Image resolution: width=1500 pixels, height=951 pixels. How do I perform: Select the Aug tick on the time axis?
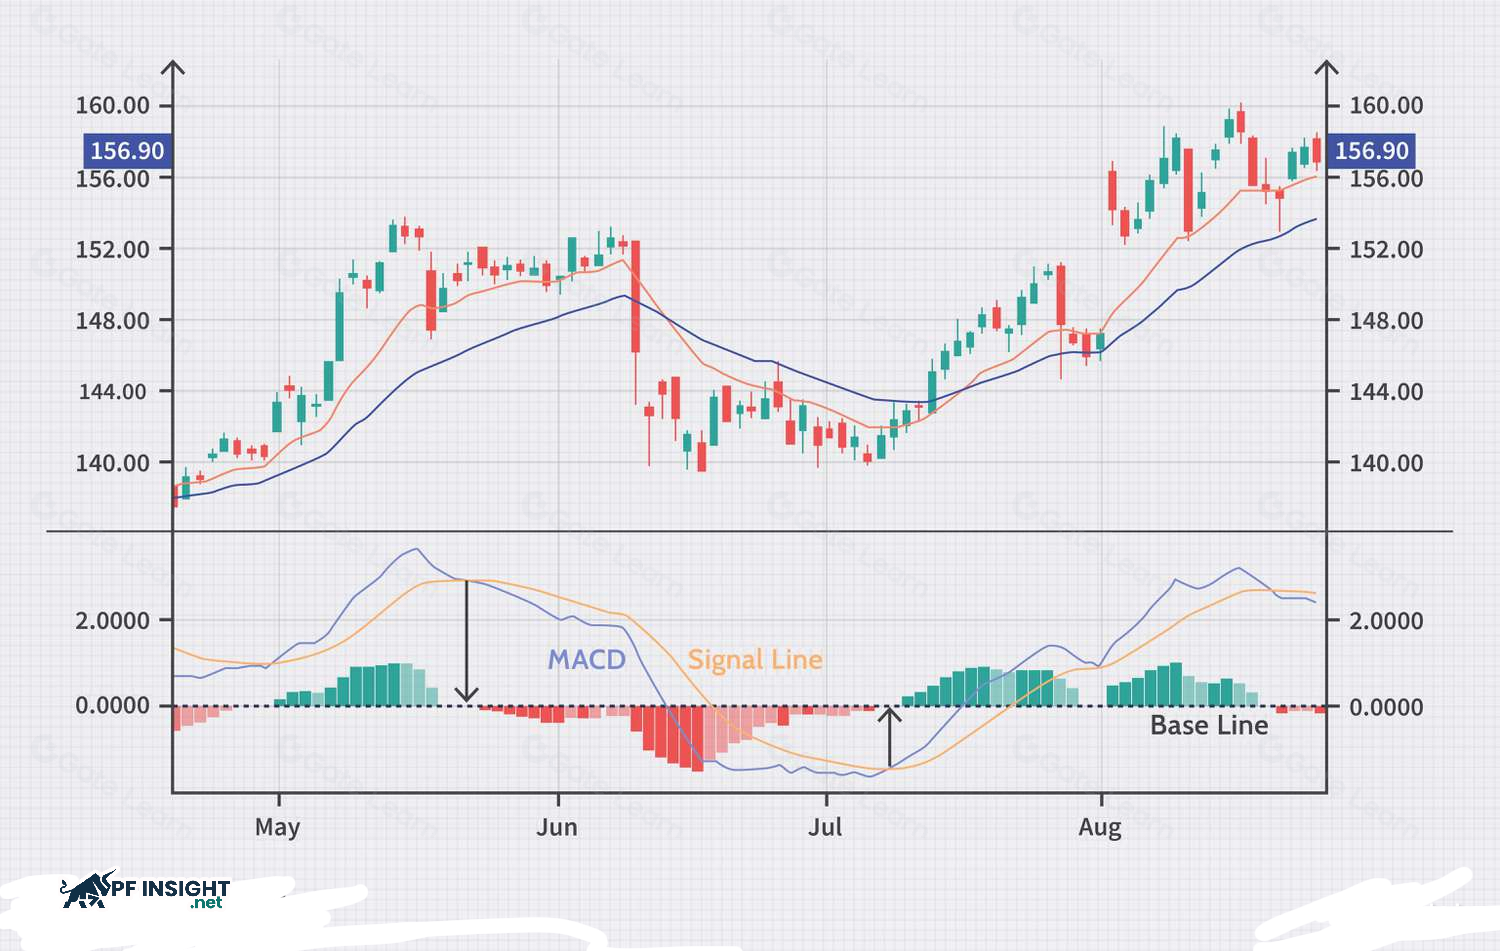coord(1100,827)
